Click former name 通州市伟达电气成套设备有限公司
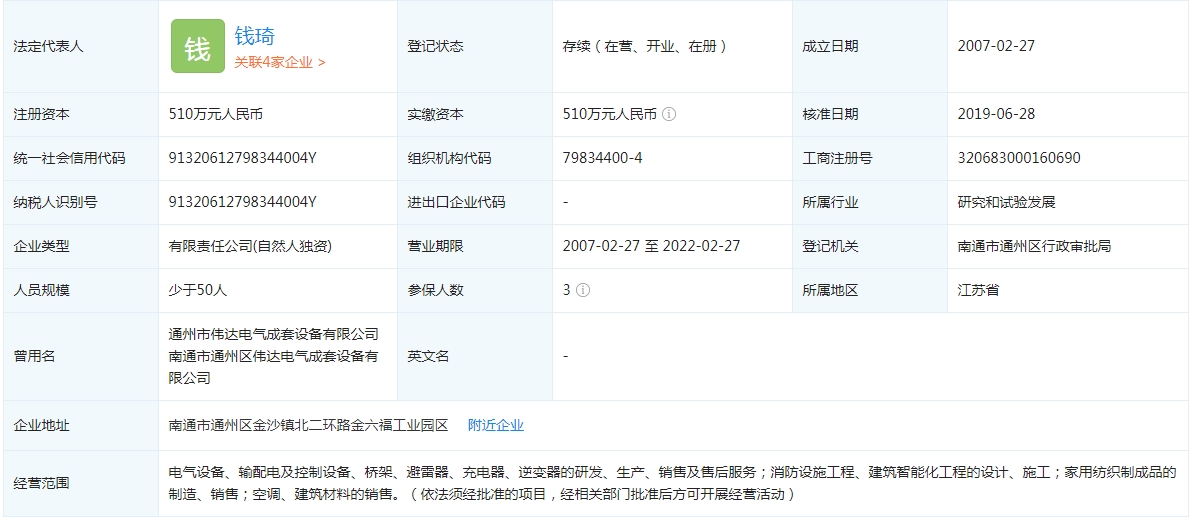The image size is (1193, 517). pyautogui.click(x=273, y=334)
